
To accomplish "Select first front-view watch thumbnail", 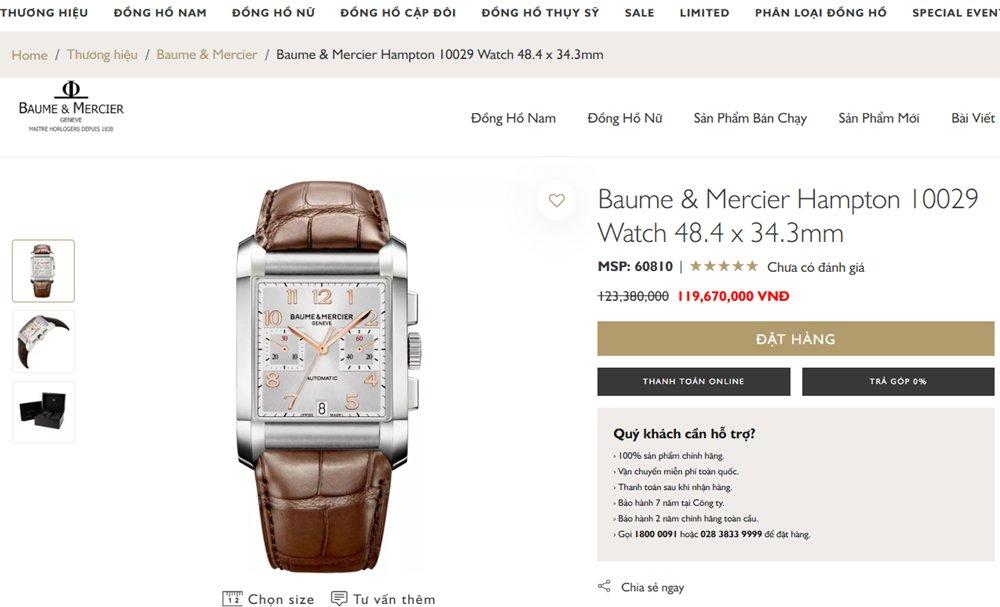I will 43,271.
